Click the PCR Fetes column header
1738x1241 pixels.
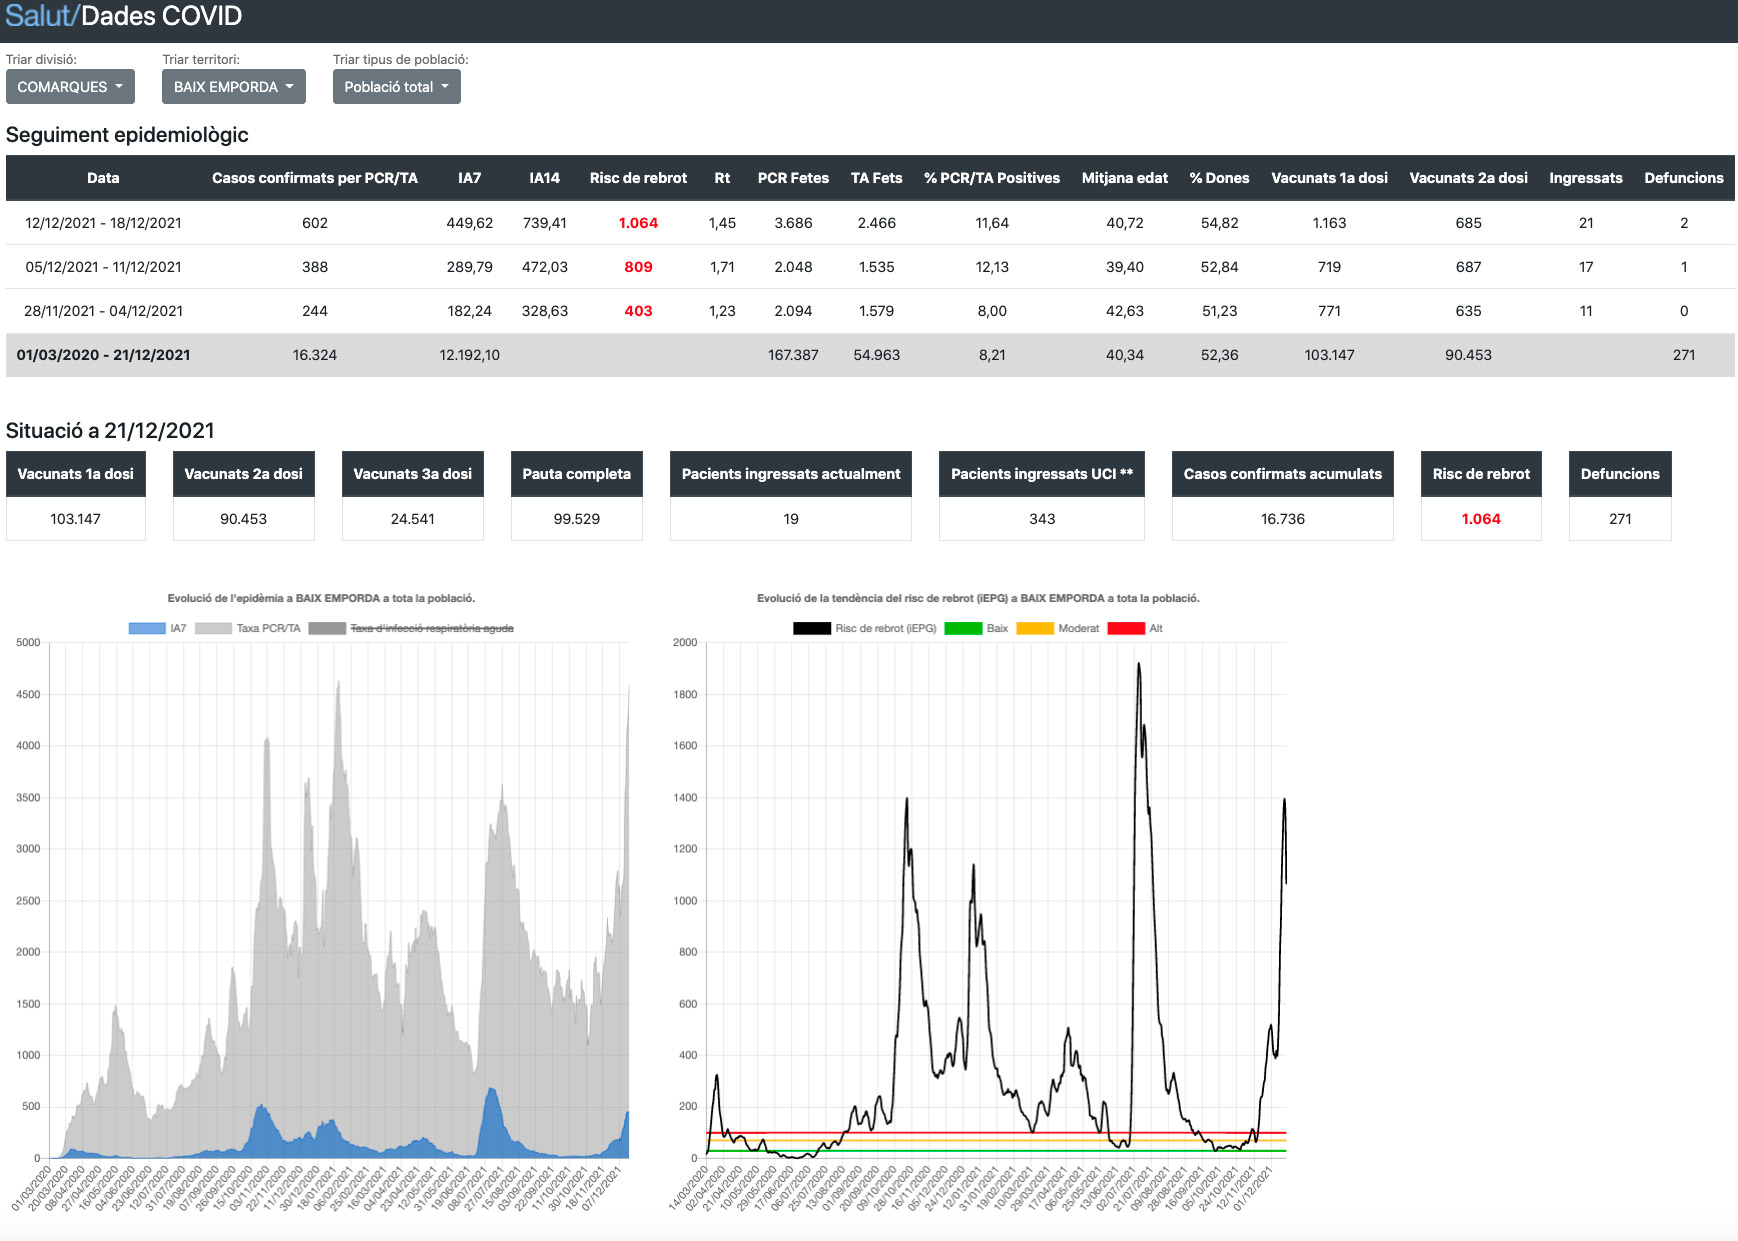[x=793, y=178]
